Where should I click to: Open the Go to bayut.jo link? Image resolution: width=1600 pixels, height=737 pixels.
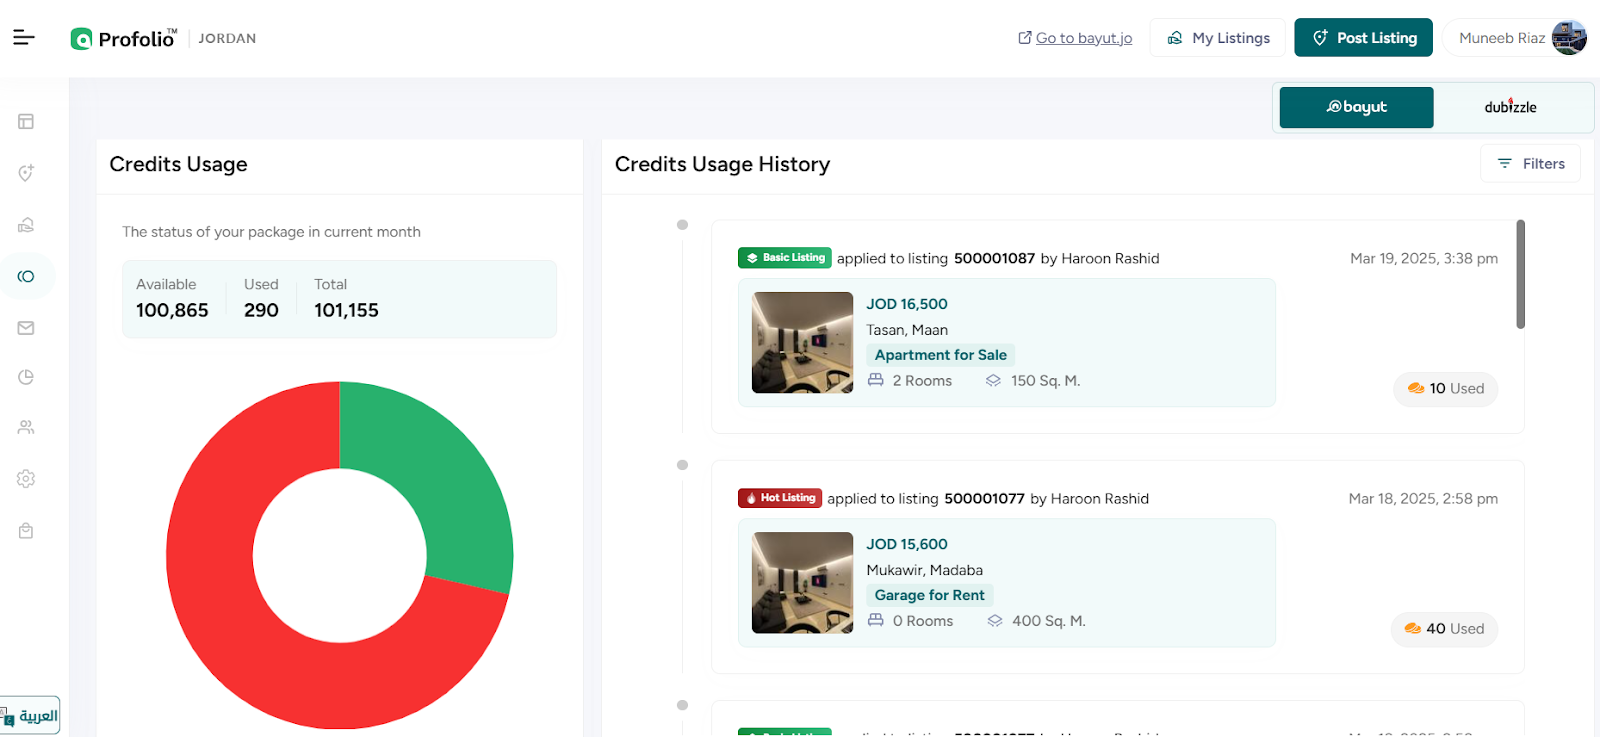pyautogui.click(x=1084, y=38)
